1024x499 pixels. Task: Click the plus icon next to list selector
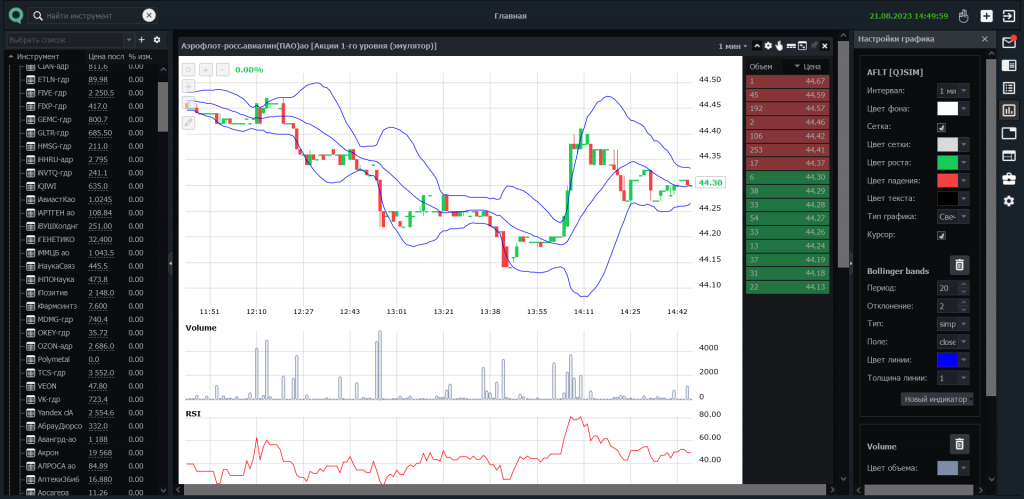pos(141,39)
